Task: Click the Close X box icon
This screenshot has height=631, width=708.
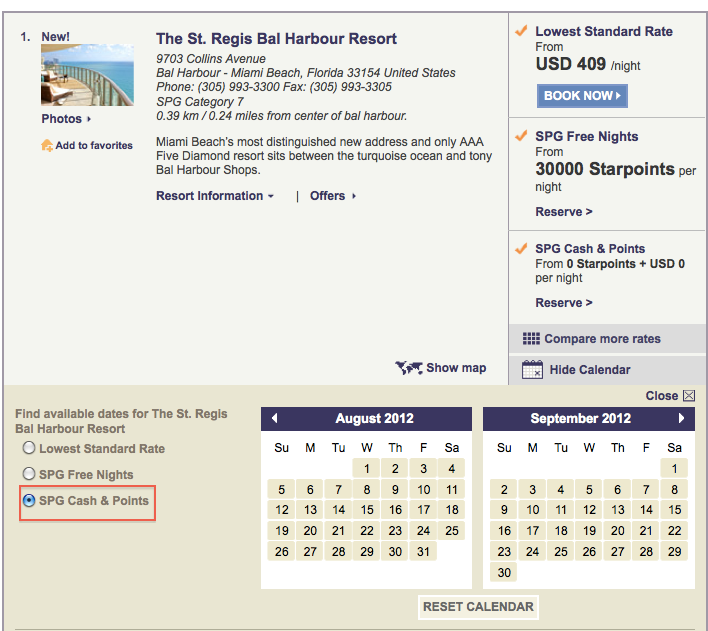Action: coord(689,396)
